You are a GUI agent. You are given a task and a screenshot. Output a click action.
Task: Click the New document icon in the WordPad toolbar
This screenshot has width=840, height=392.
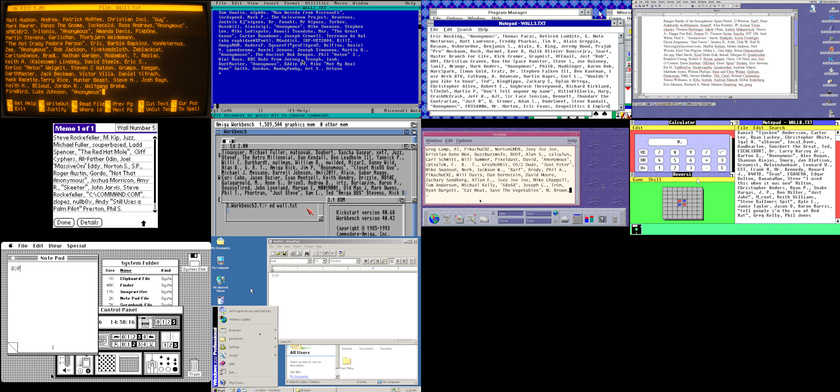pos(273,253)
